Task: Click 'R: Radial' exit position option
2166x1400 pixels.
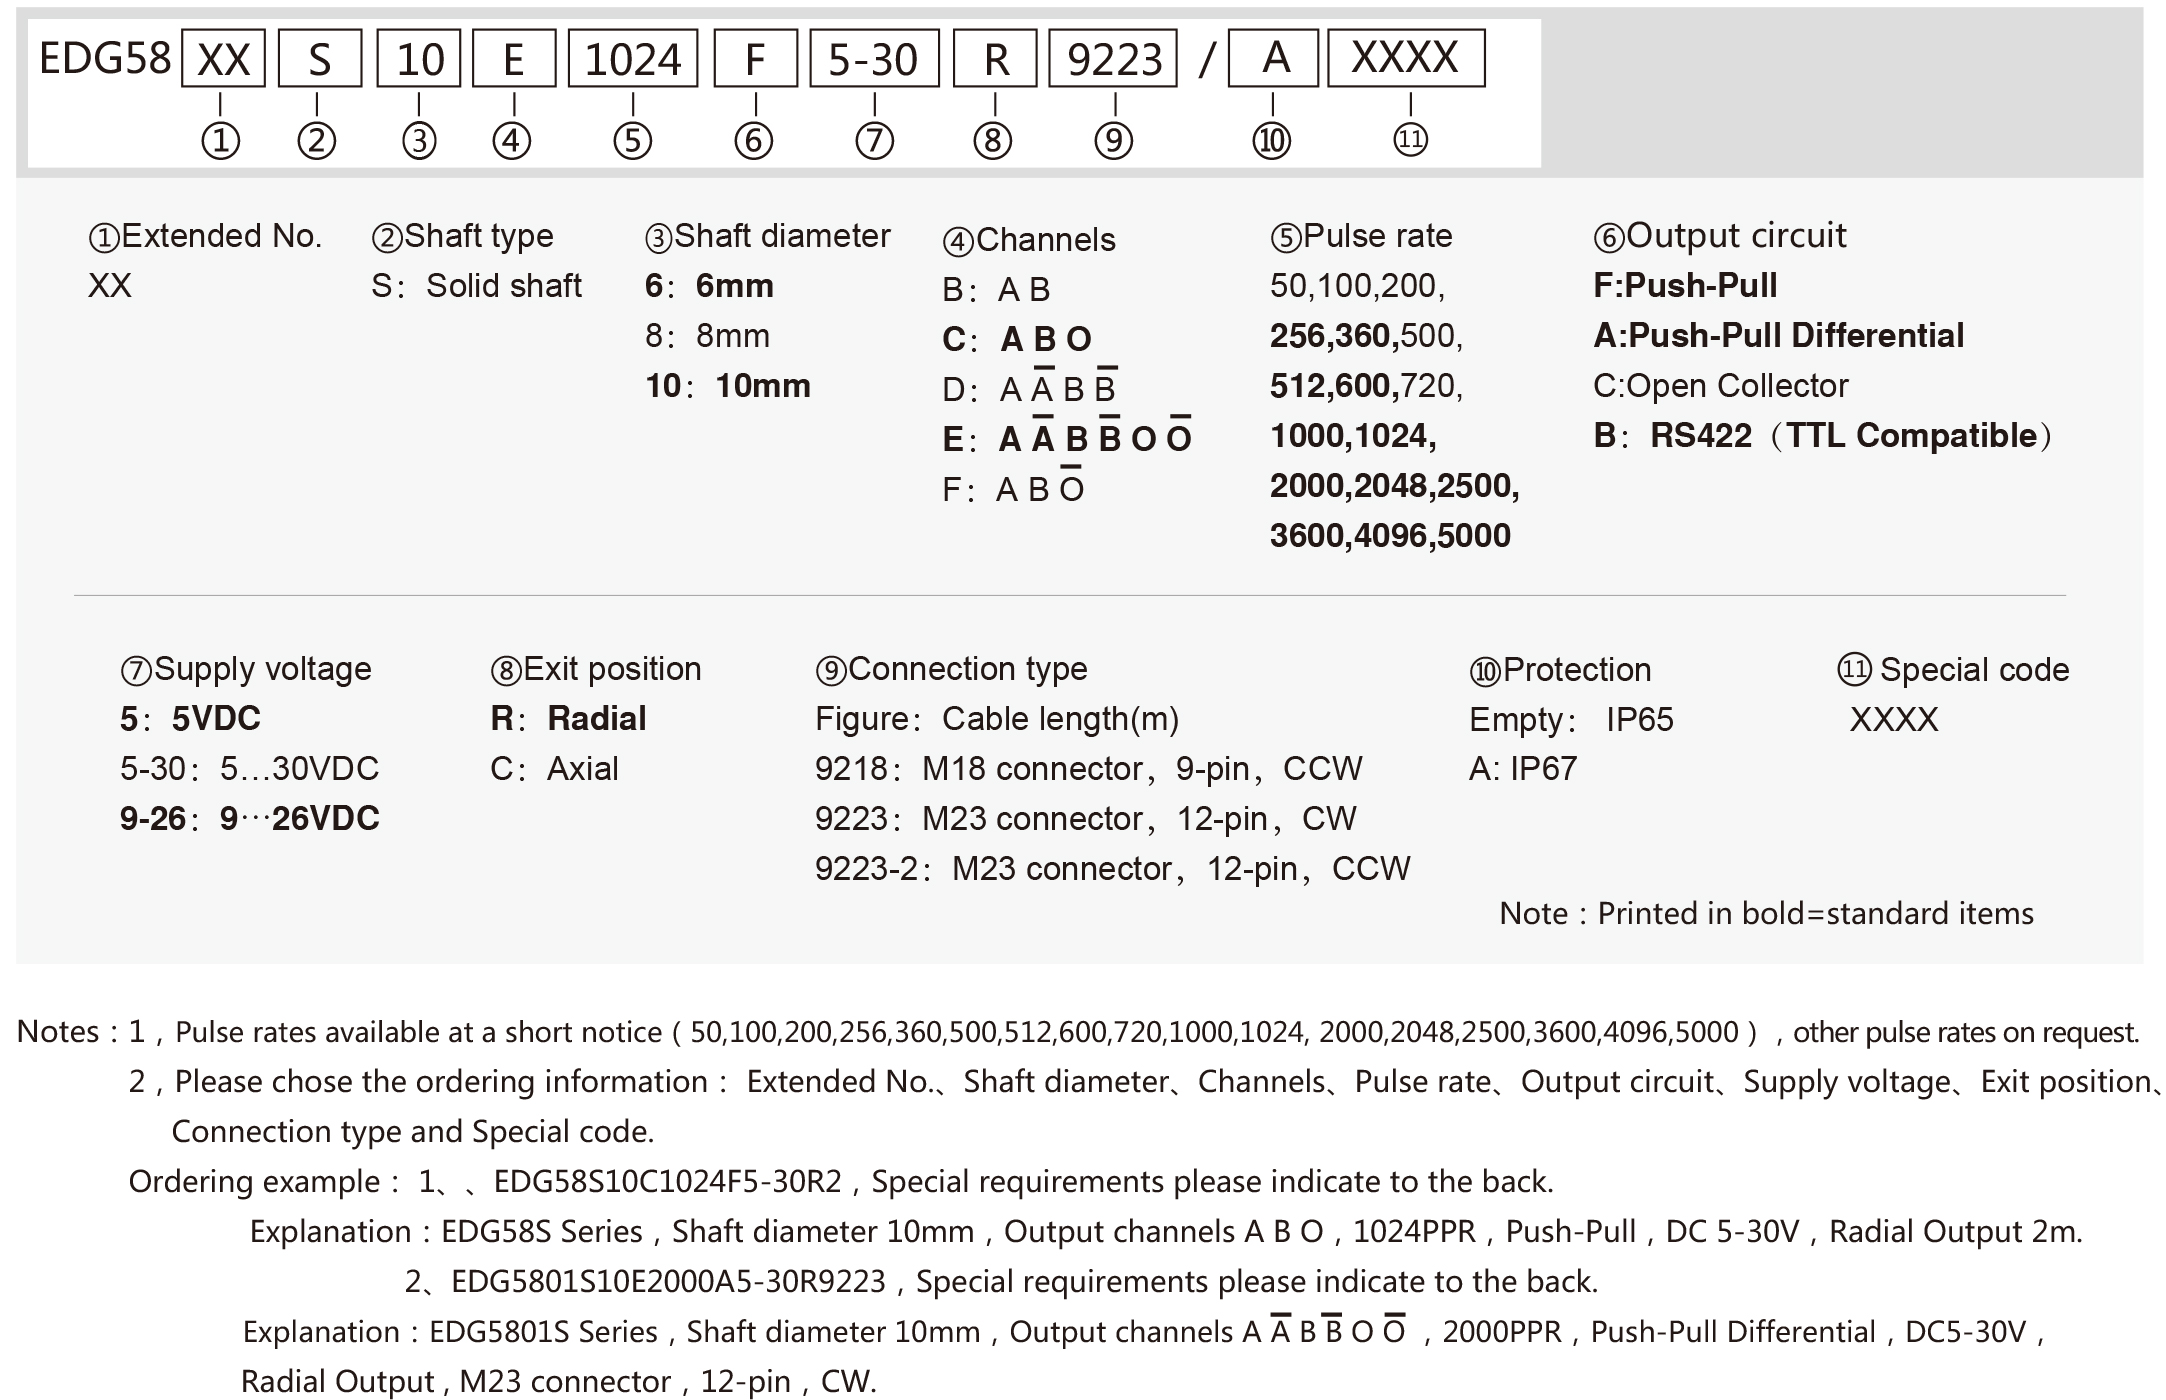Action: pos(568,719)
